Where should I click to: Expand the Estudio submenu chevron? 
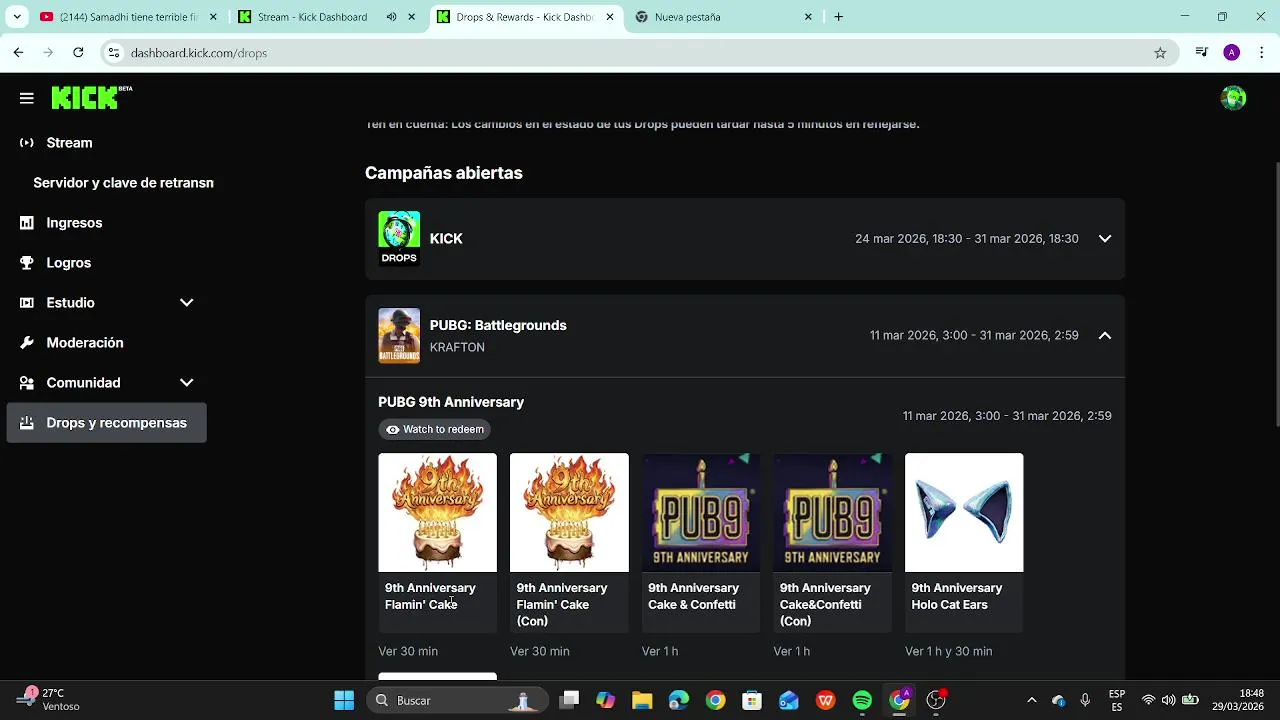tap(186, 303)
